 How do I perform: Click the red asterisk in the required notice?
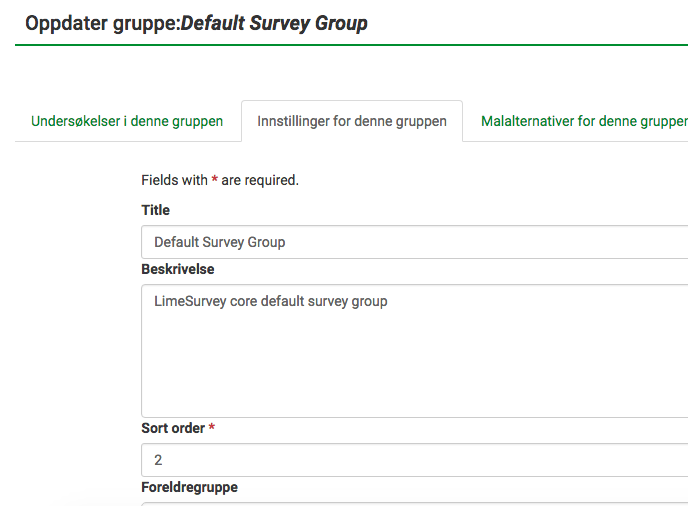coord(215,181)
